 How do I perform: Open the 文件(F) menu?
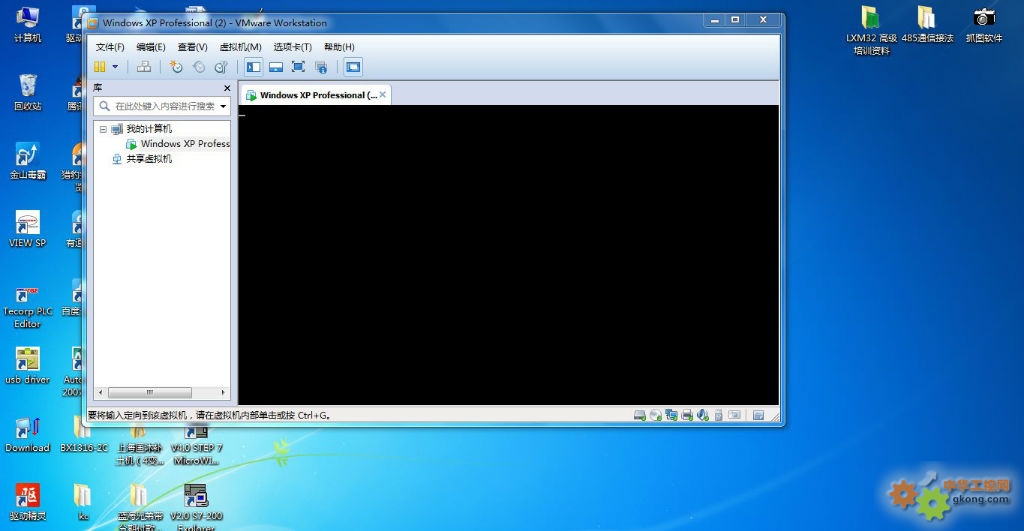pyautogui.click(x=110, y=47)
